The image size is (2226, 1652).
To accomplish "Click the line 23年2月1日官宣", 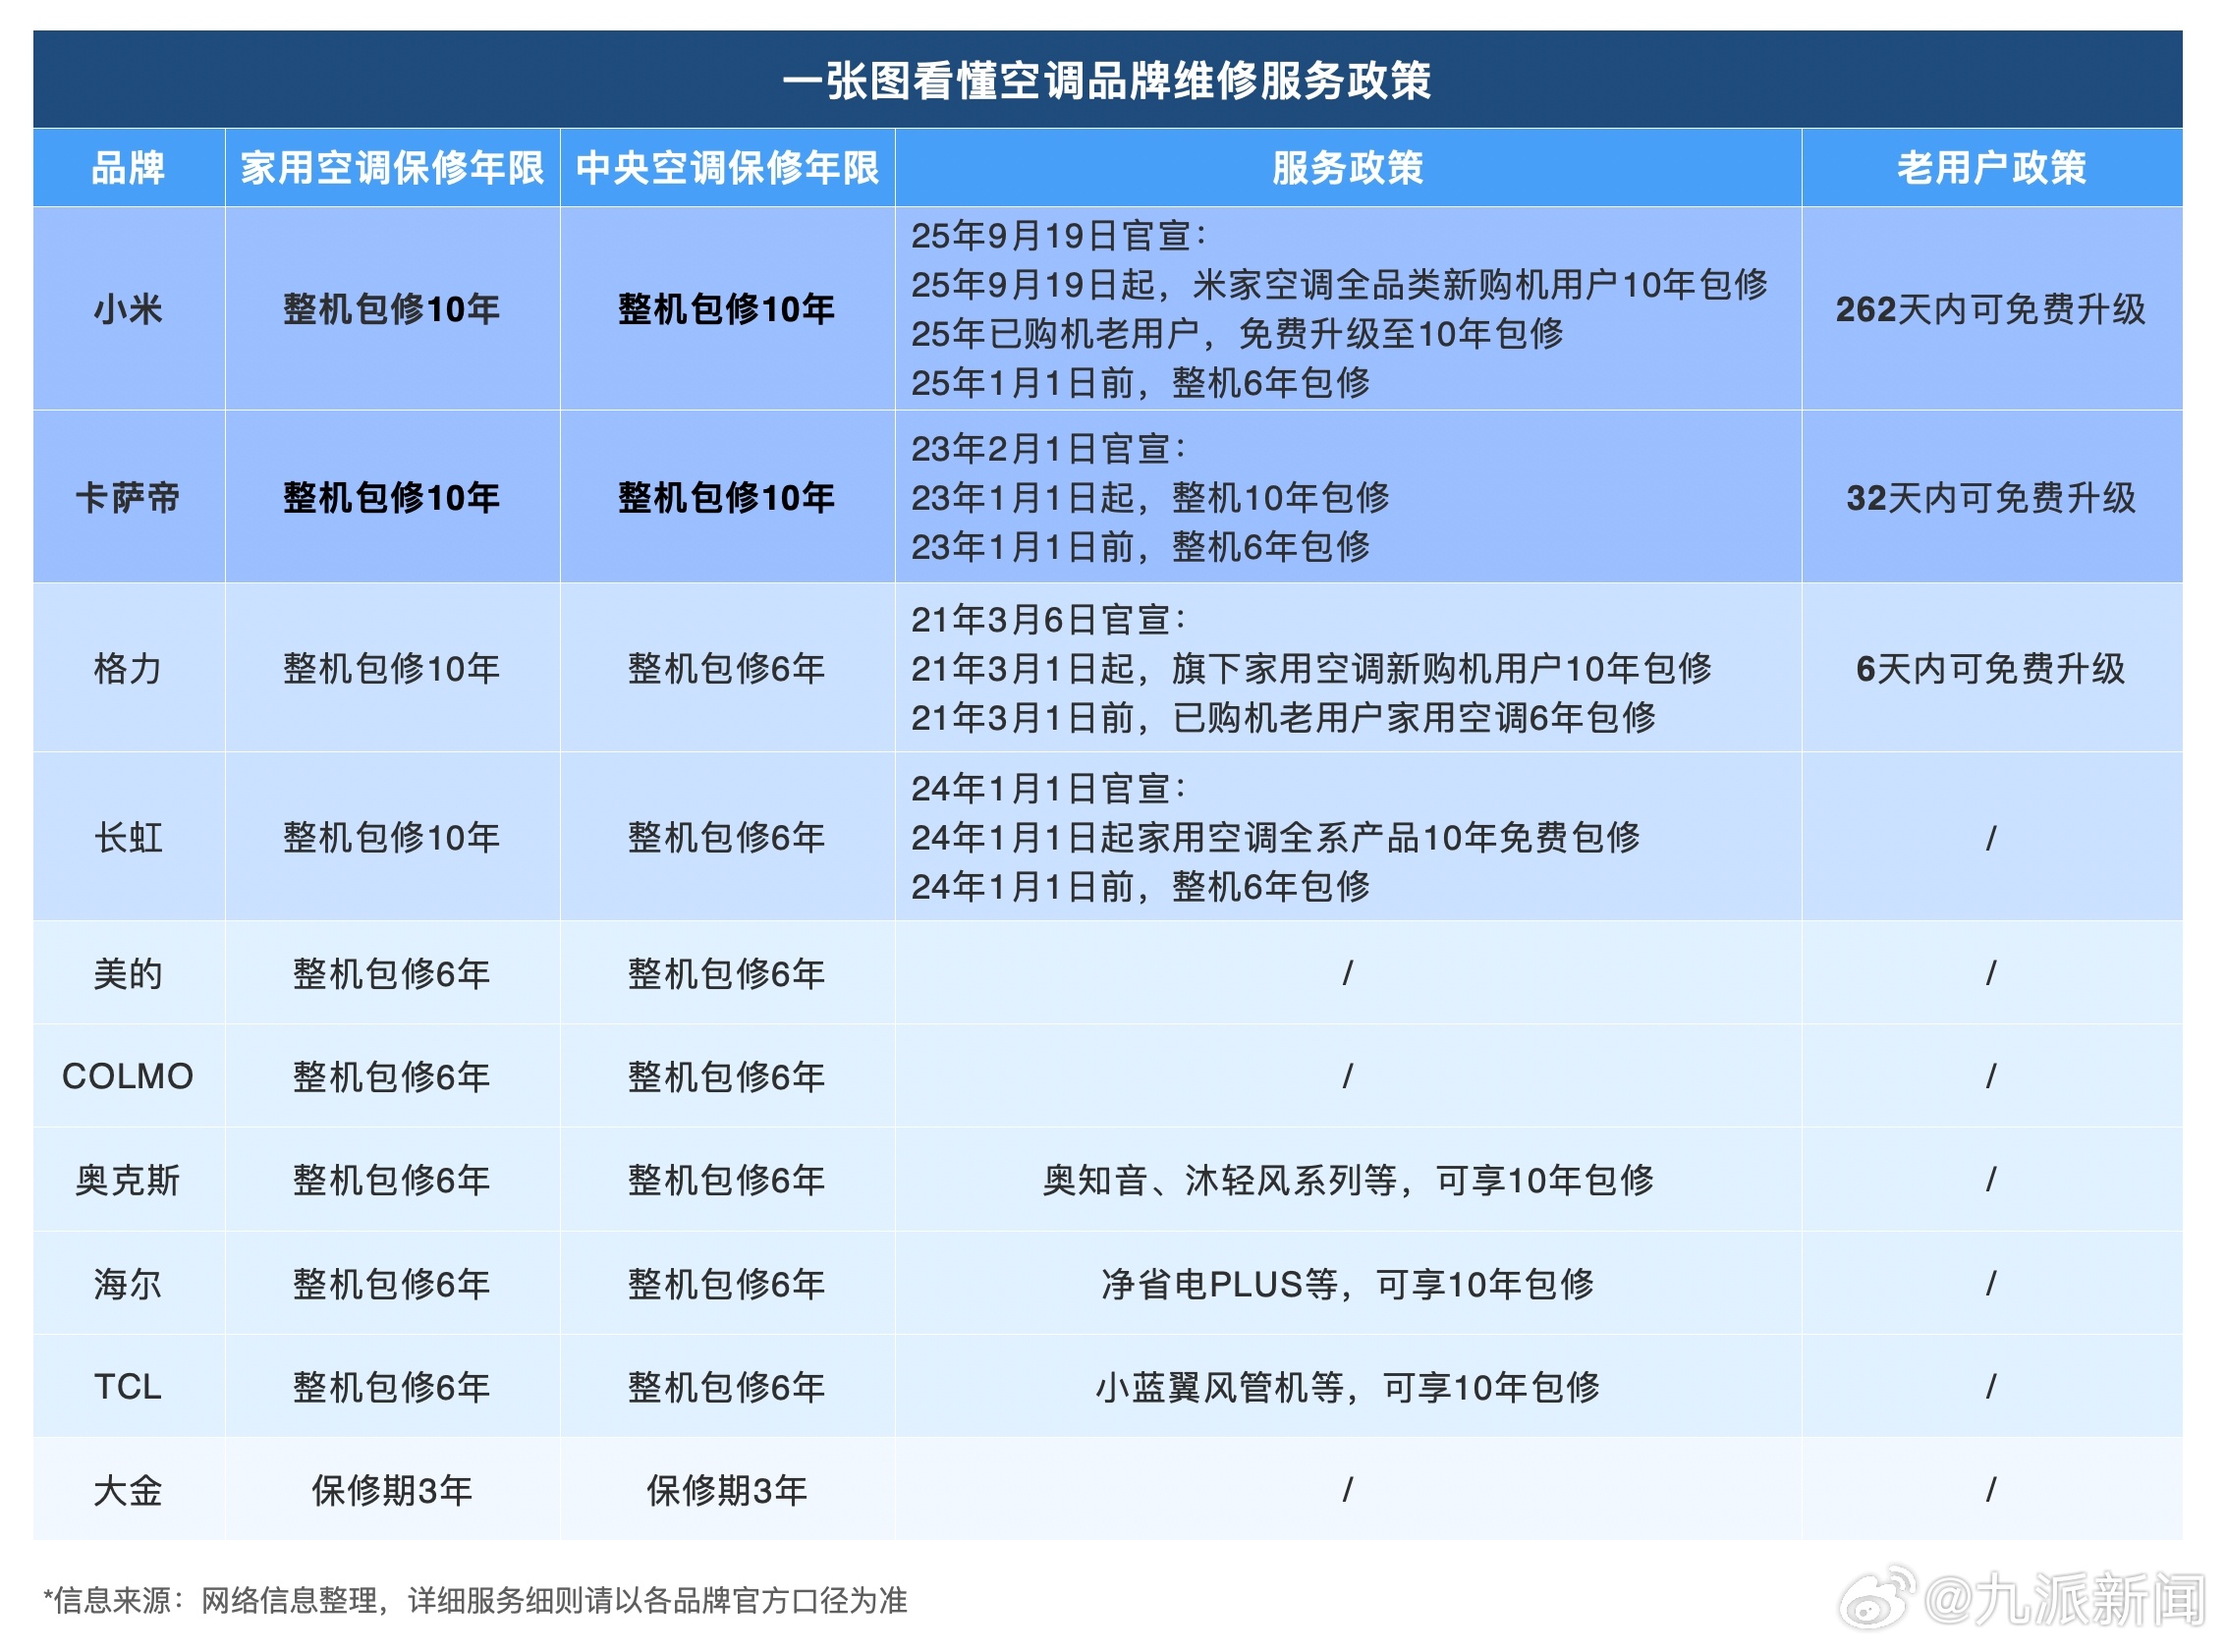I will coord(1049,449).
